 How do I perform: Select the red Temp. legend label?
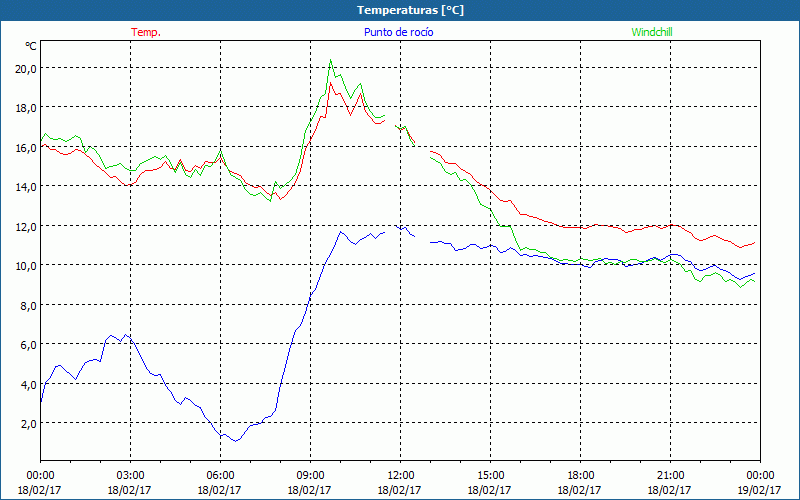tap(146, 32)
